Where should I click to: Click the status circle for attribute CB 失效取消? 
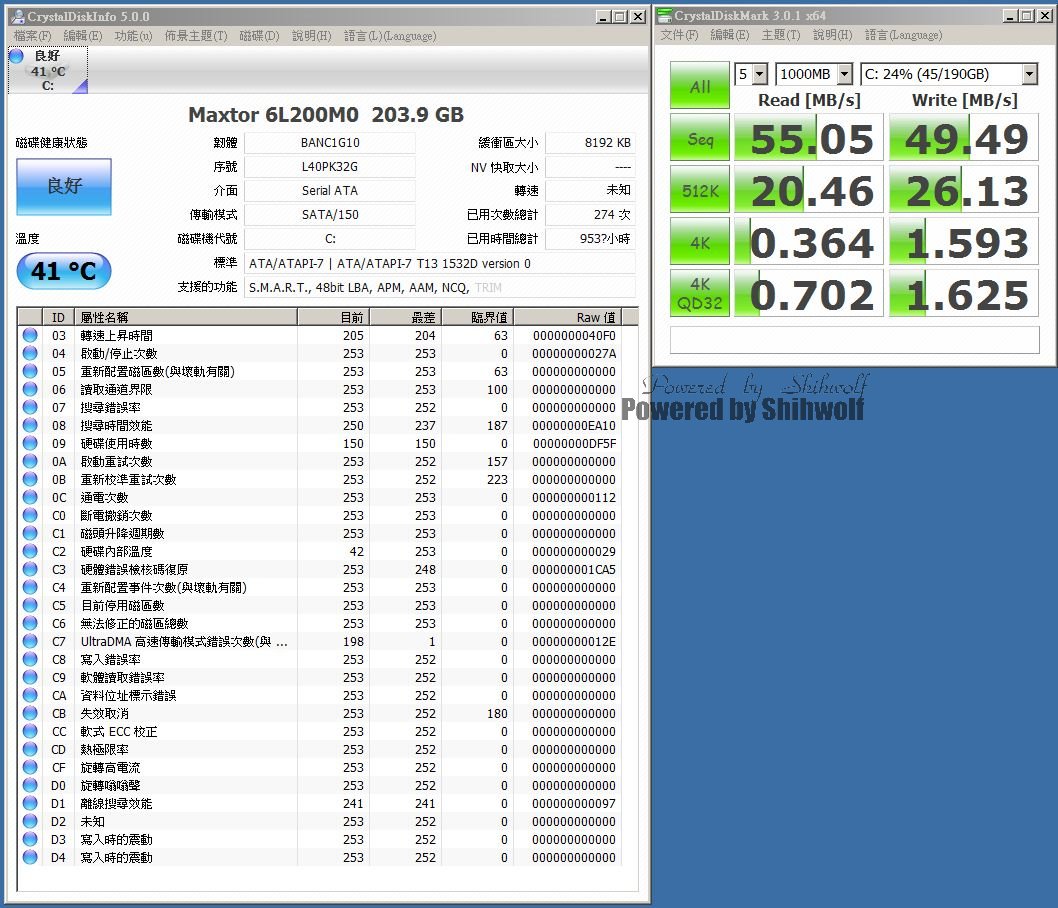30,713
